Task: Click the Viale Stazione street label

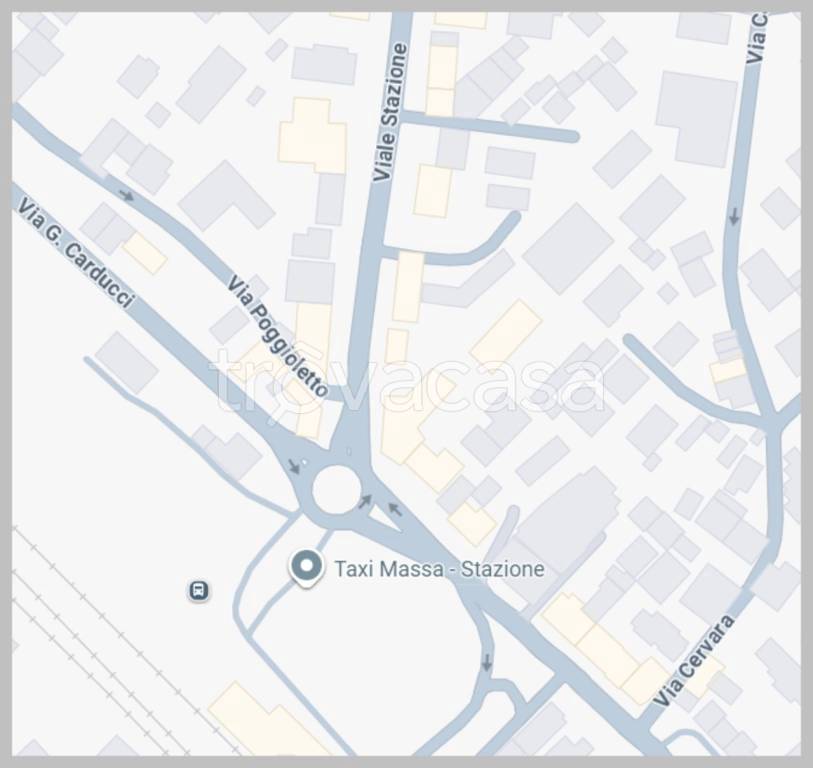Action: (x=390, y=112)
